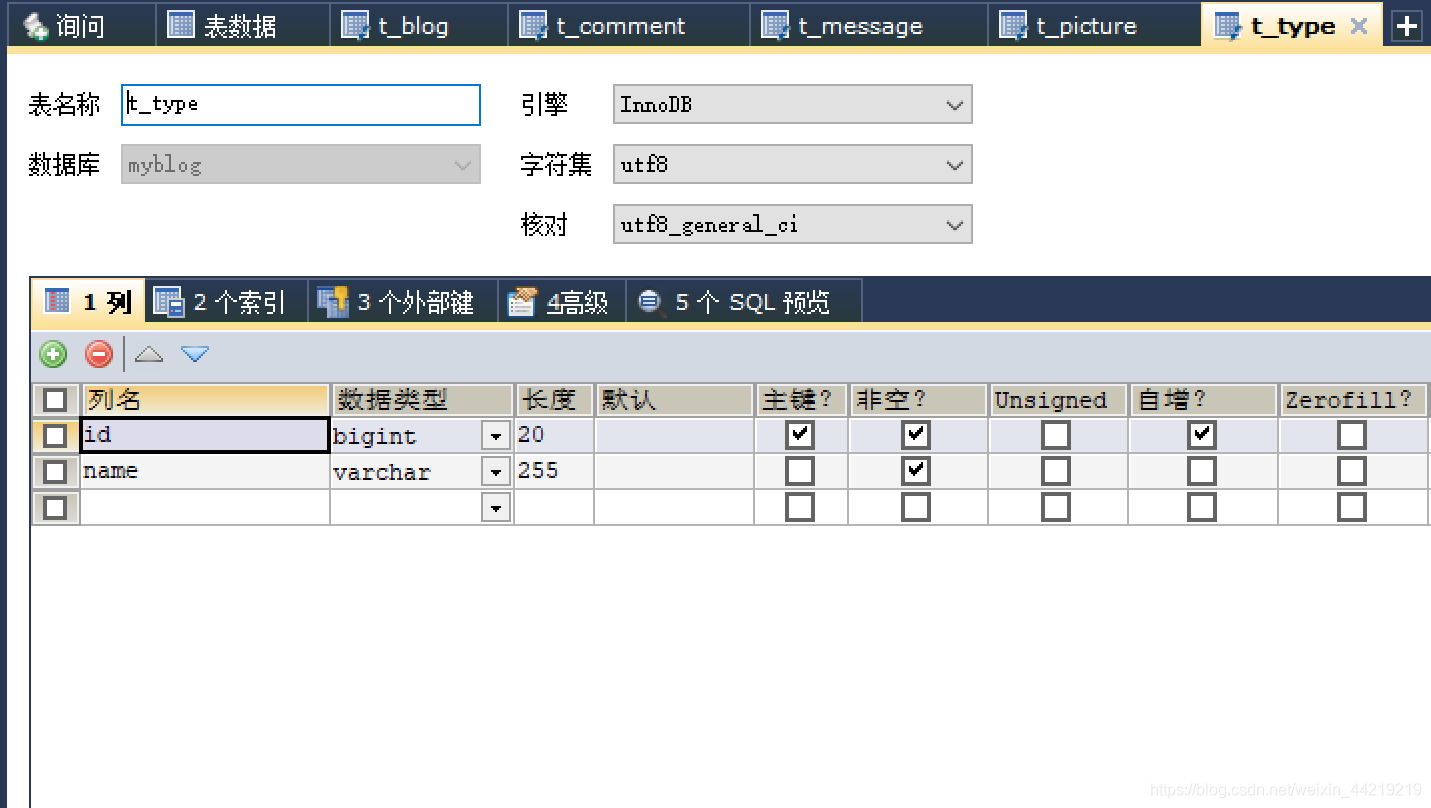The image size is (1431, 808).
Task: Select the 3 个外部键 foreign keys tab
Action: [402, 301]
